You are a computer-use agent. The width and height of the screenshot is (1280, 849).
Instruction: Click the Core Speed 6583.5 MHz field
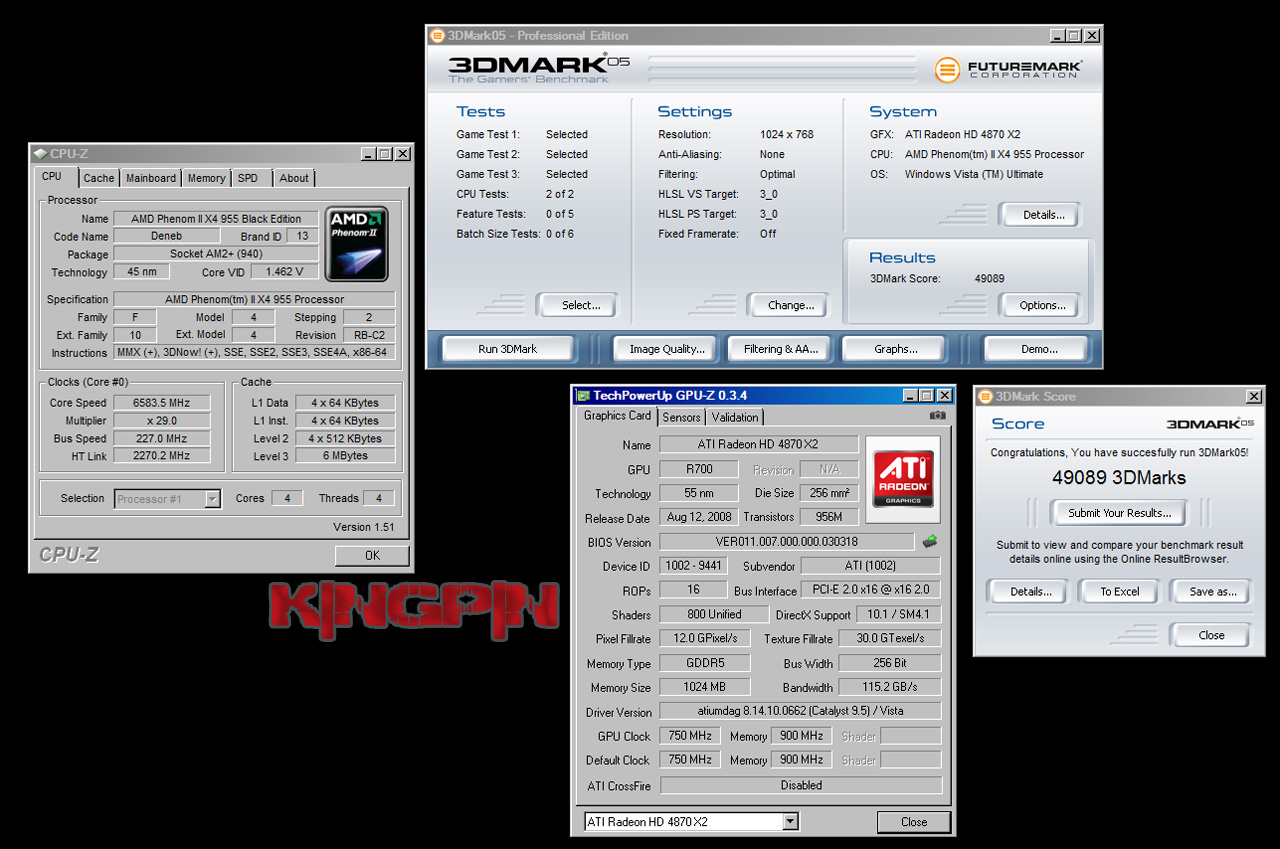[160, 403]
